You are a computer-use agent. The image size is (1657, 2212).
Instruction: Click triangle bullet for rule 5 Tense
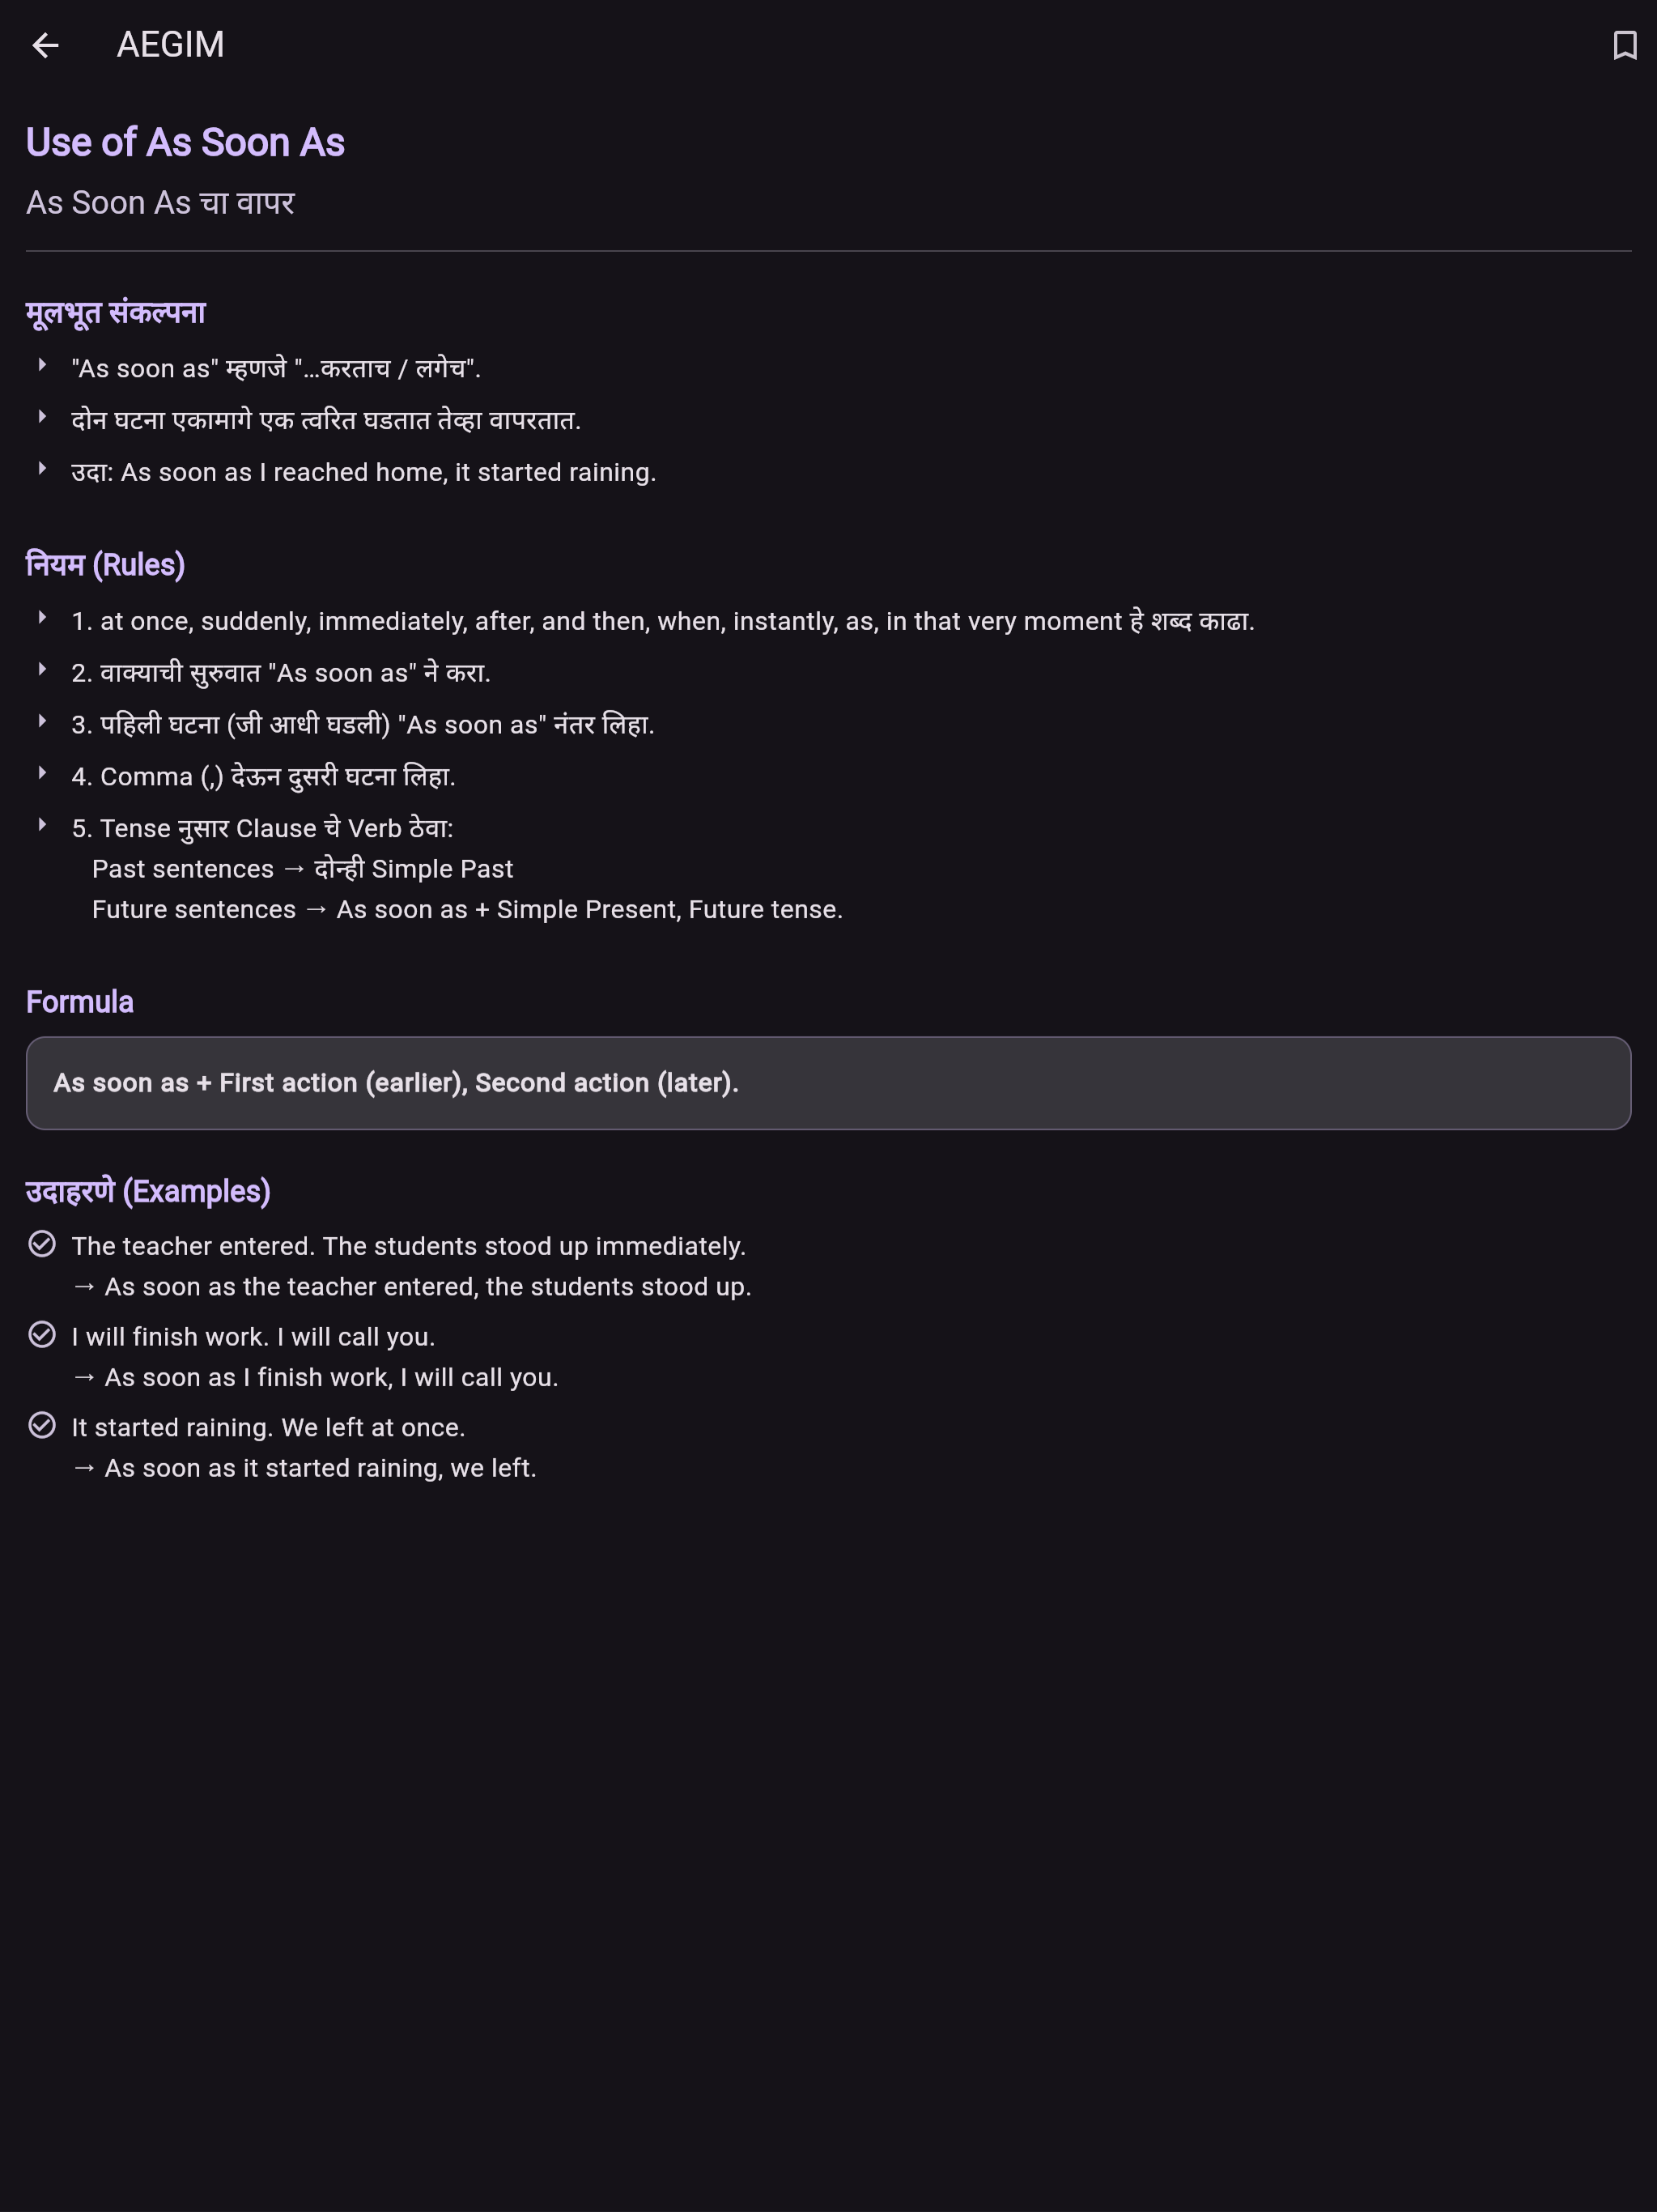pos(42,825)
